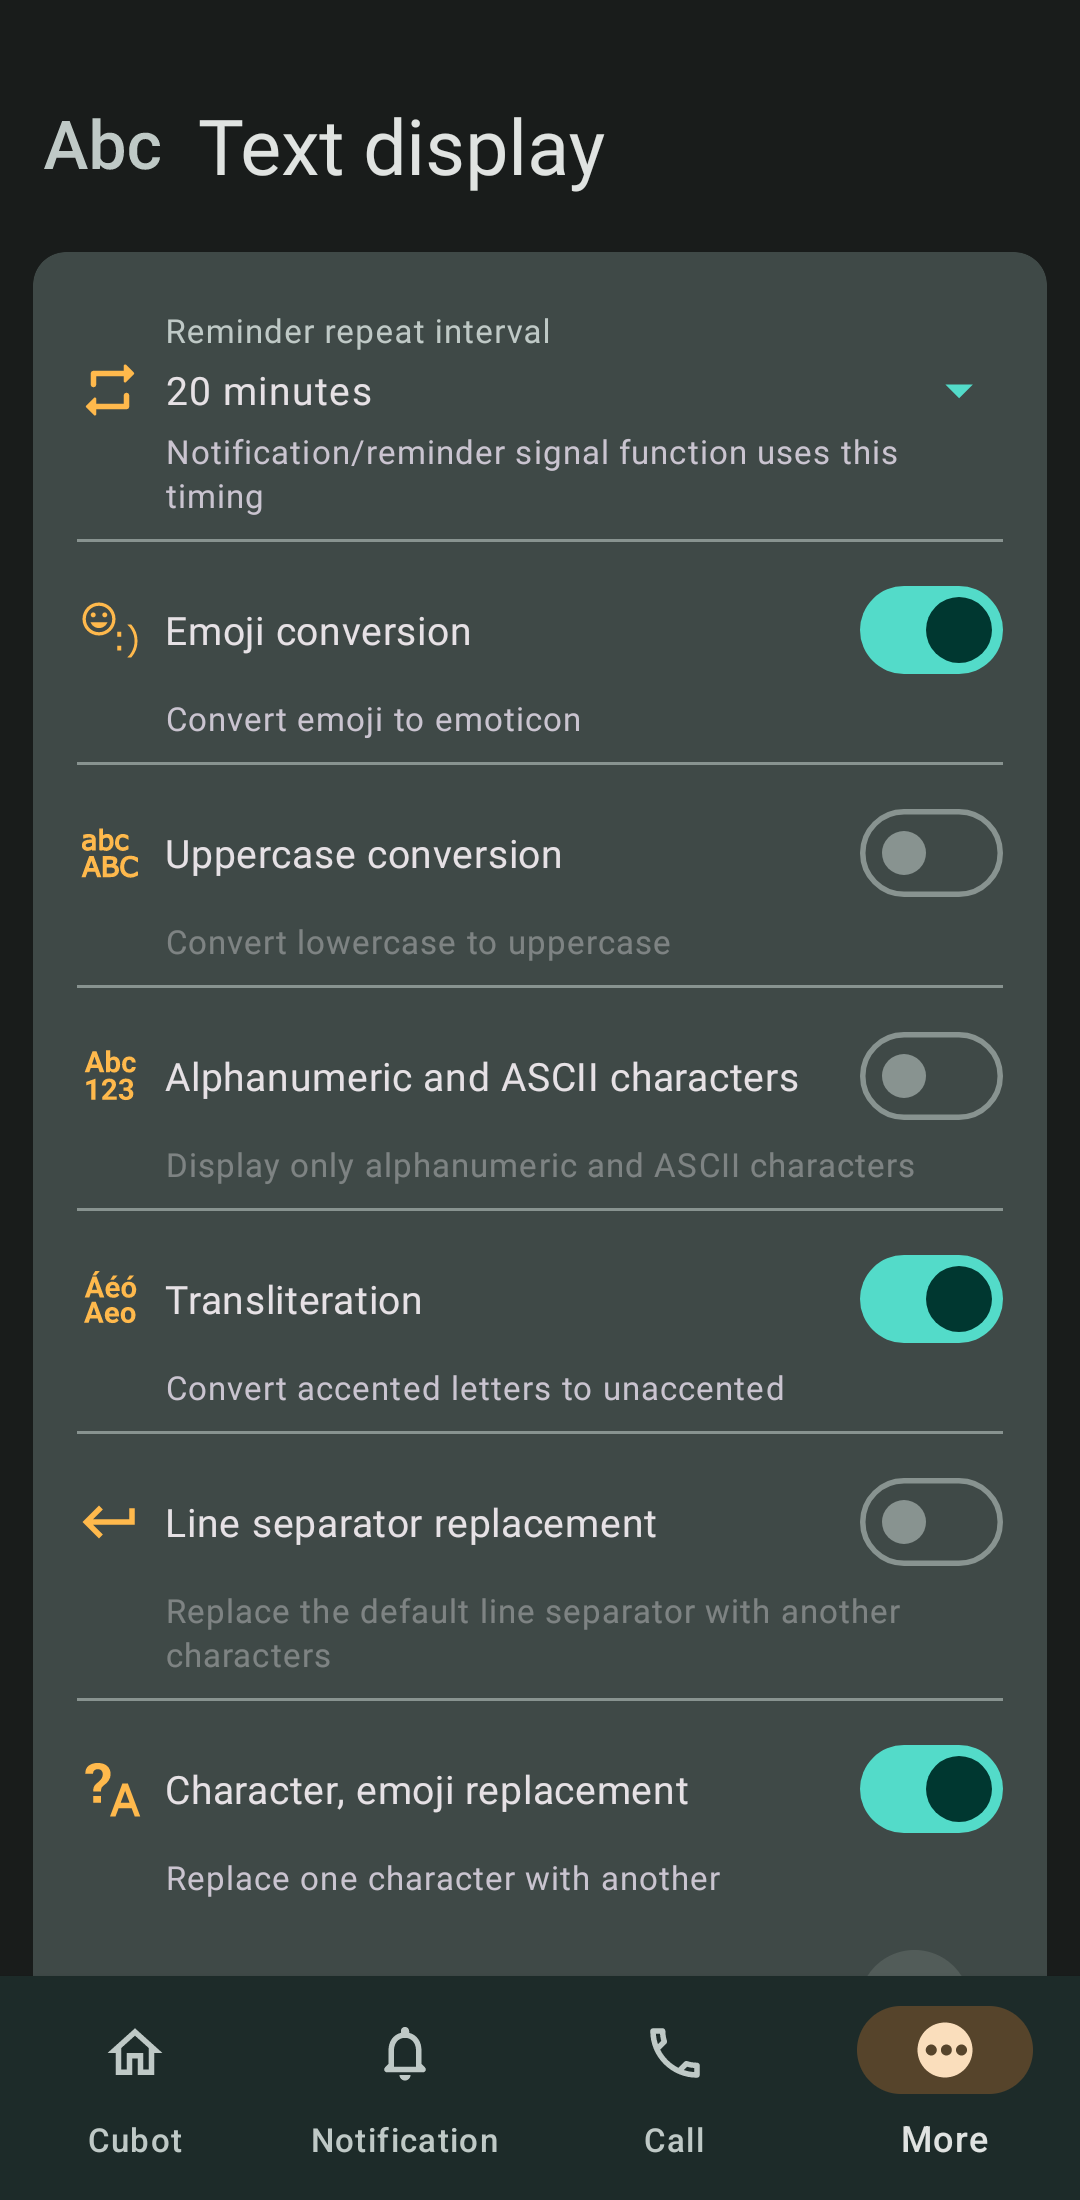
Task: Click the Áéó Aeo transliteration icon
Action: click(110, 1300)
